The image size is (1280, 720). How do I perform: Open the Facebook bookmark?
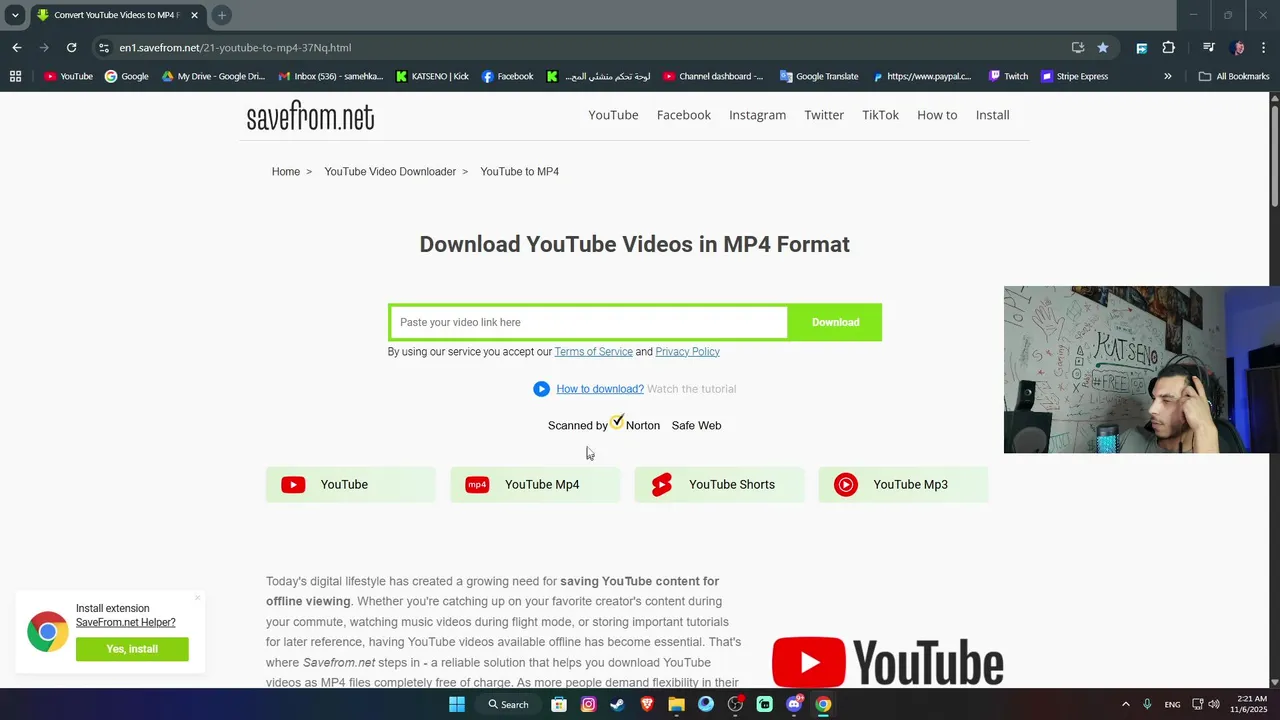click(x=507, y=76)
